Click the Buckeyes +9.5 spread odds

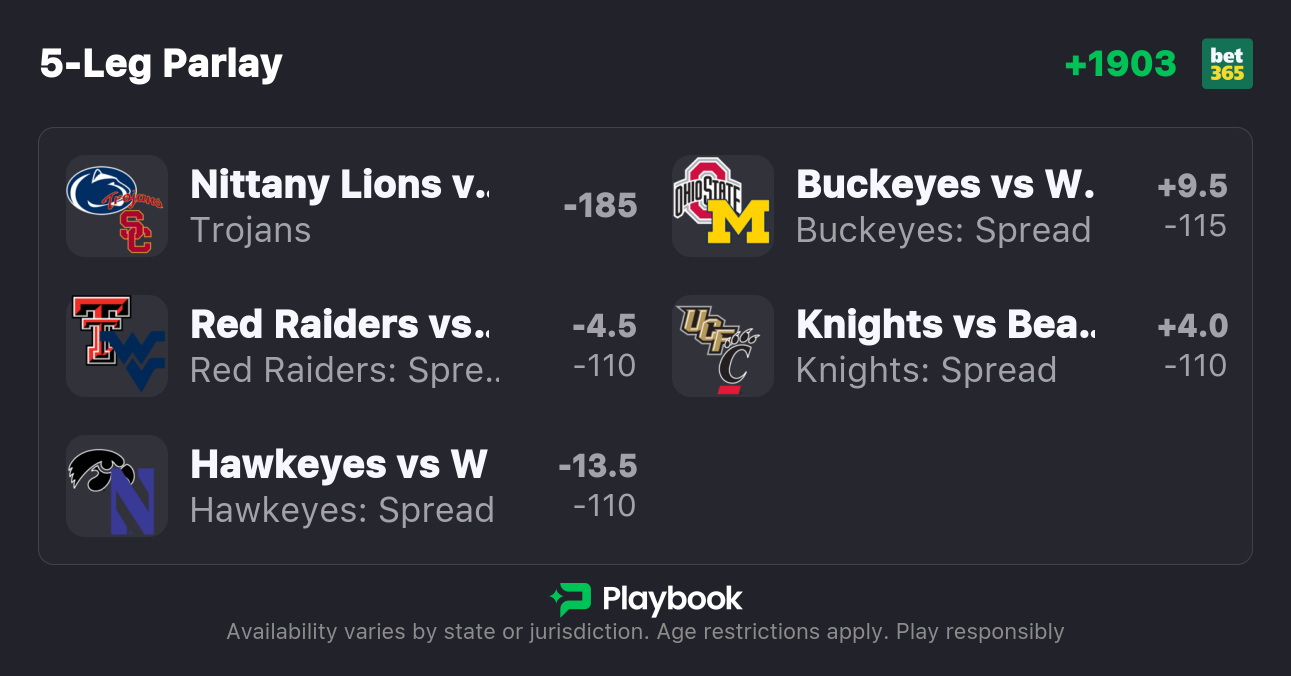(x=1192, y=187)
